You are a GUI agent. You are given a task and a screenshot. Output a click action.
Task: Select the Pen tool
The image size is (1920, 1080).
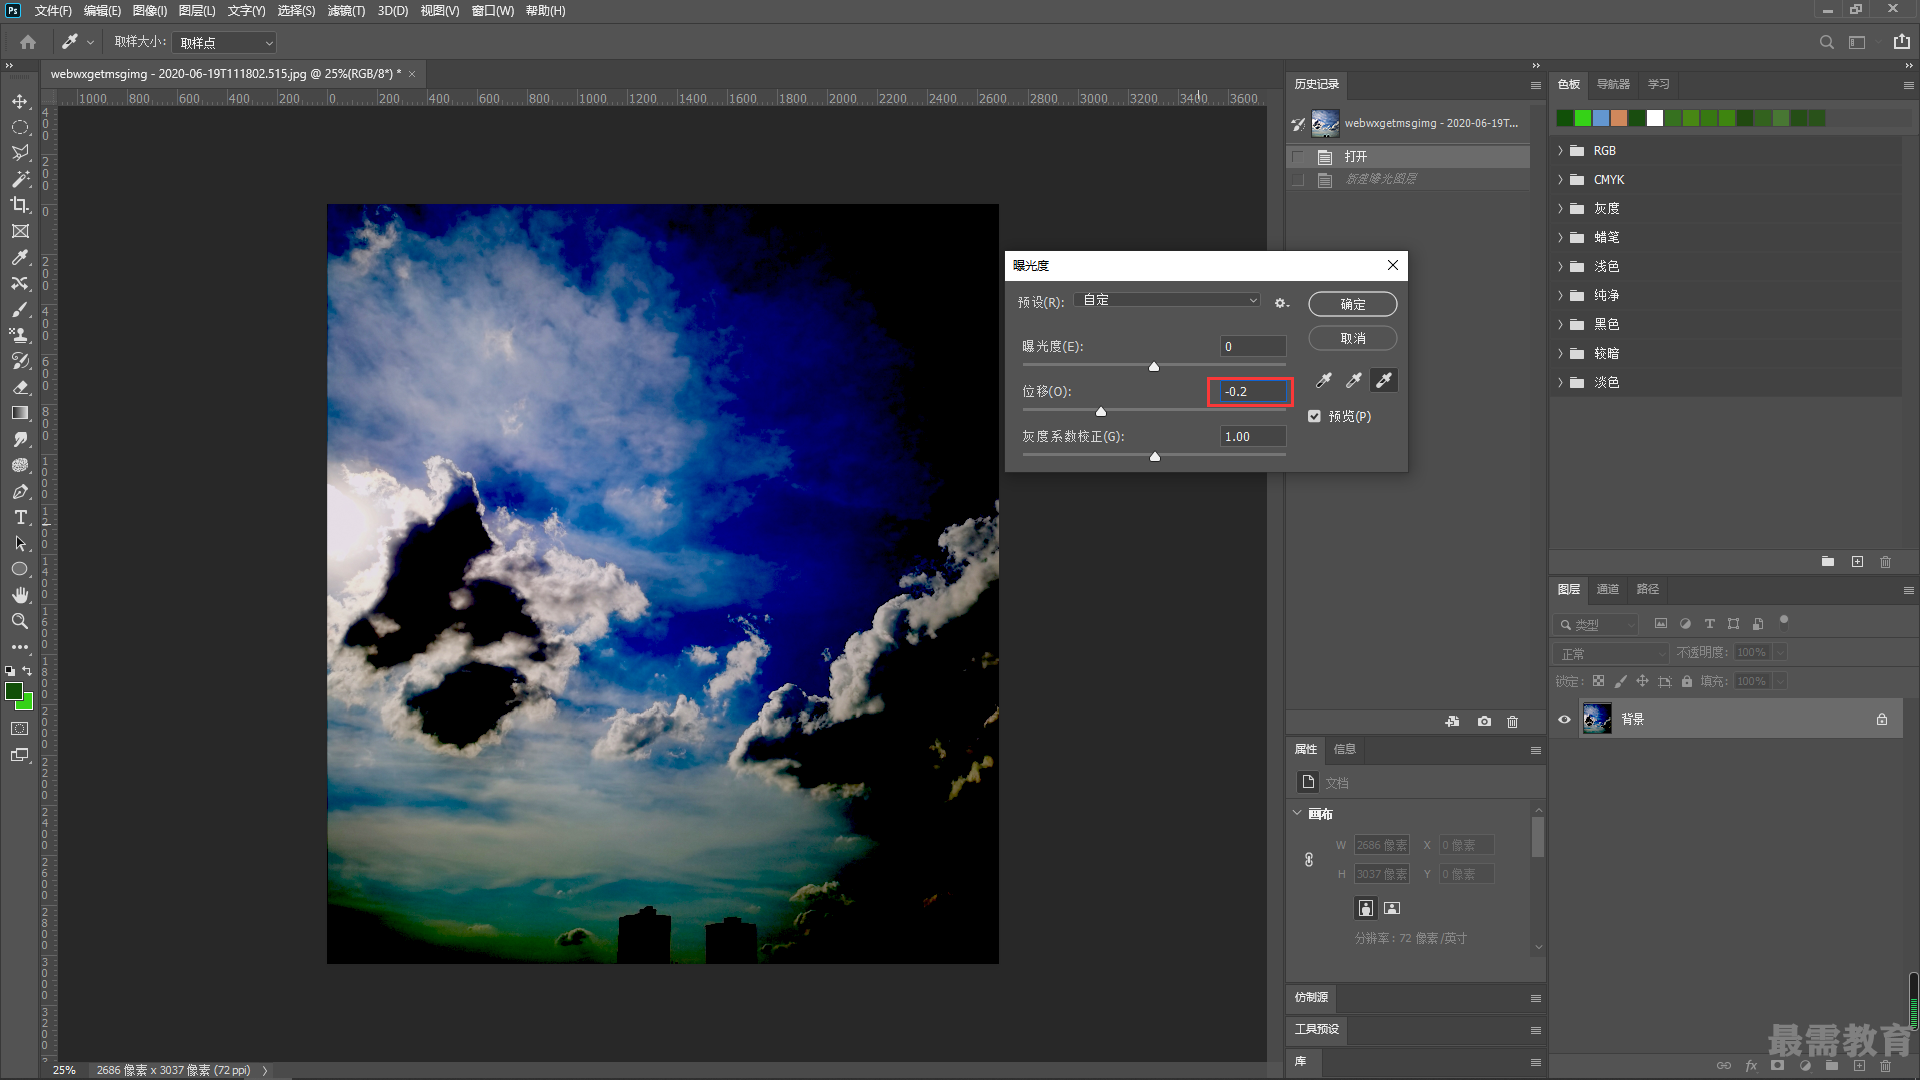(x=20, y=491)
